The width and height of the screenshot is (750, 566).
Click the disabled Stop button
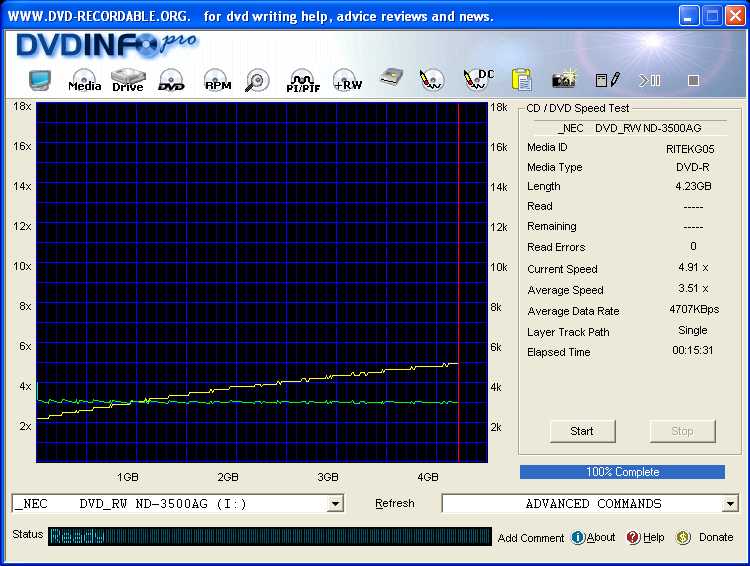(x=682, y=431)
